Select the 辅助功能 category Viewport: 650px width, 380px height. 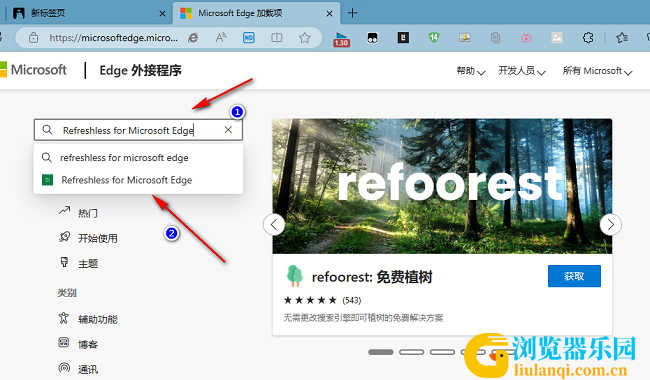[98, 319]
